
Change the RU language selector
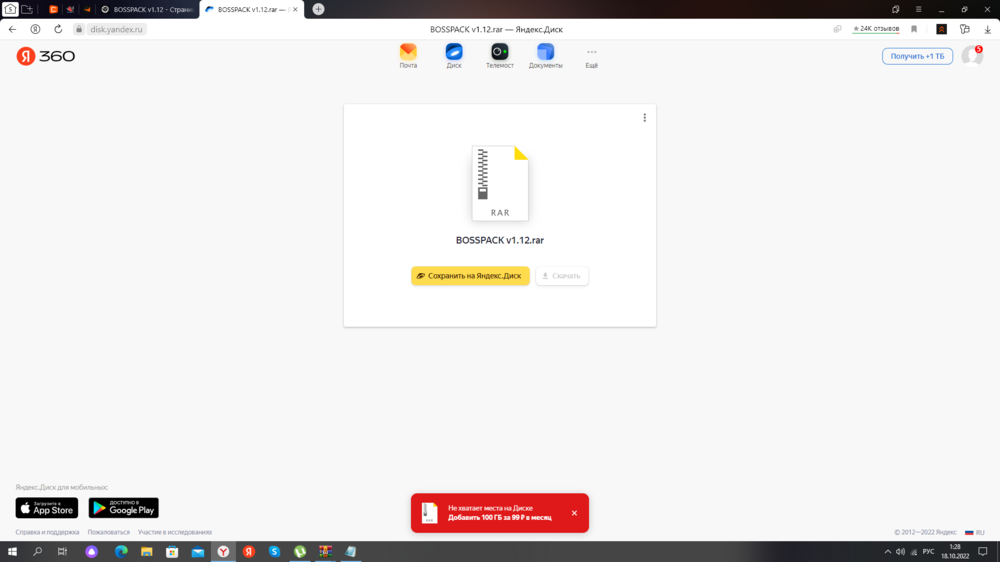click(974, 532)
